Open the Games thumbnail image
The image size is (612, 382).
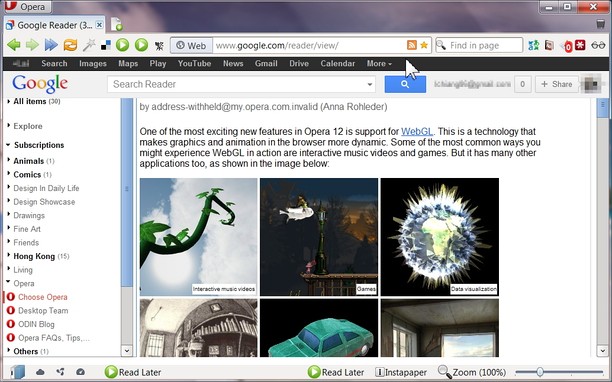[319, 237]
